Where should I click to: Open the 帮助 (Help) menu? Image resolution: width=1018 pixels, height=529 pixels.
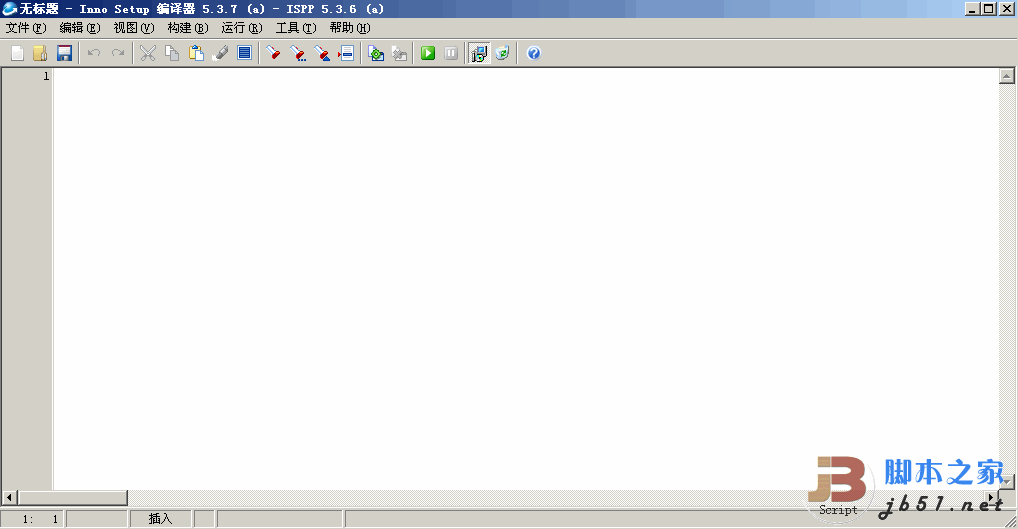[x=349, y=28]
